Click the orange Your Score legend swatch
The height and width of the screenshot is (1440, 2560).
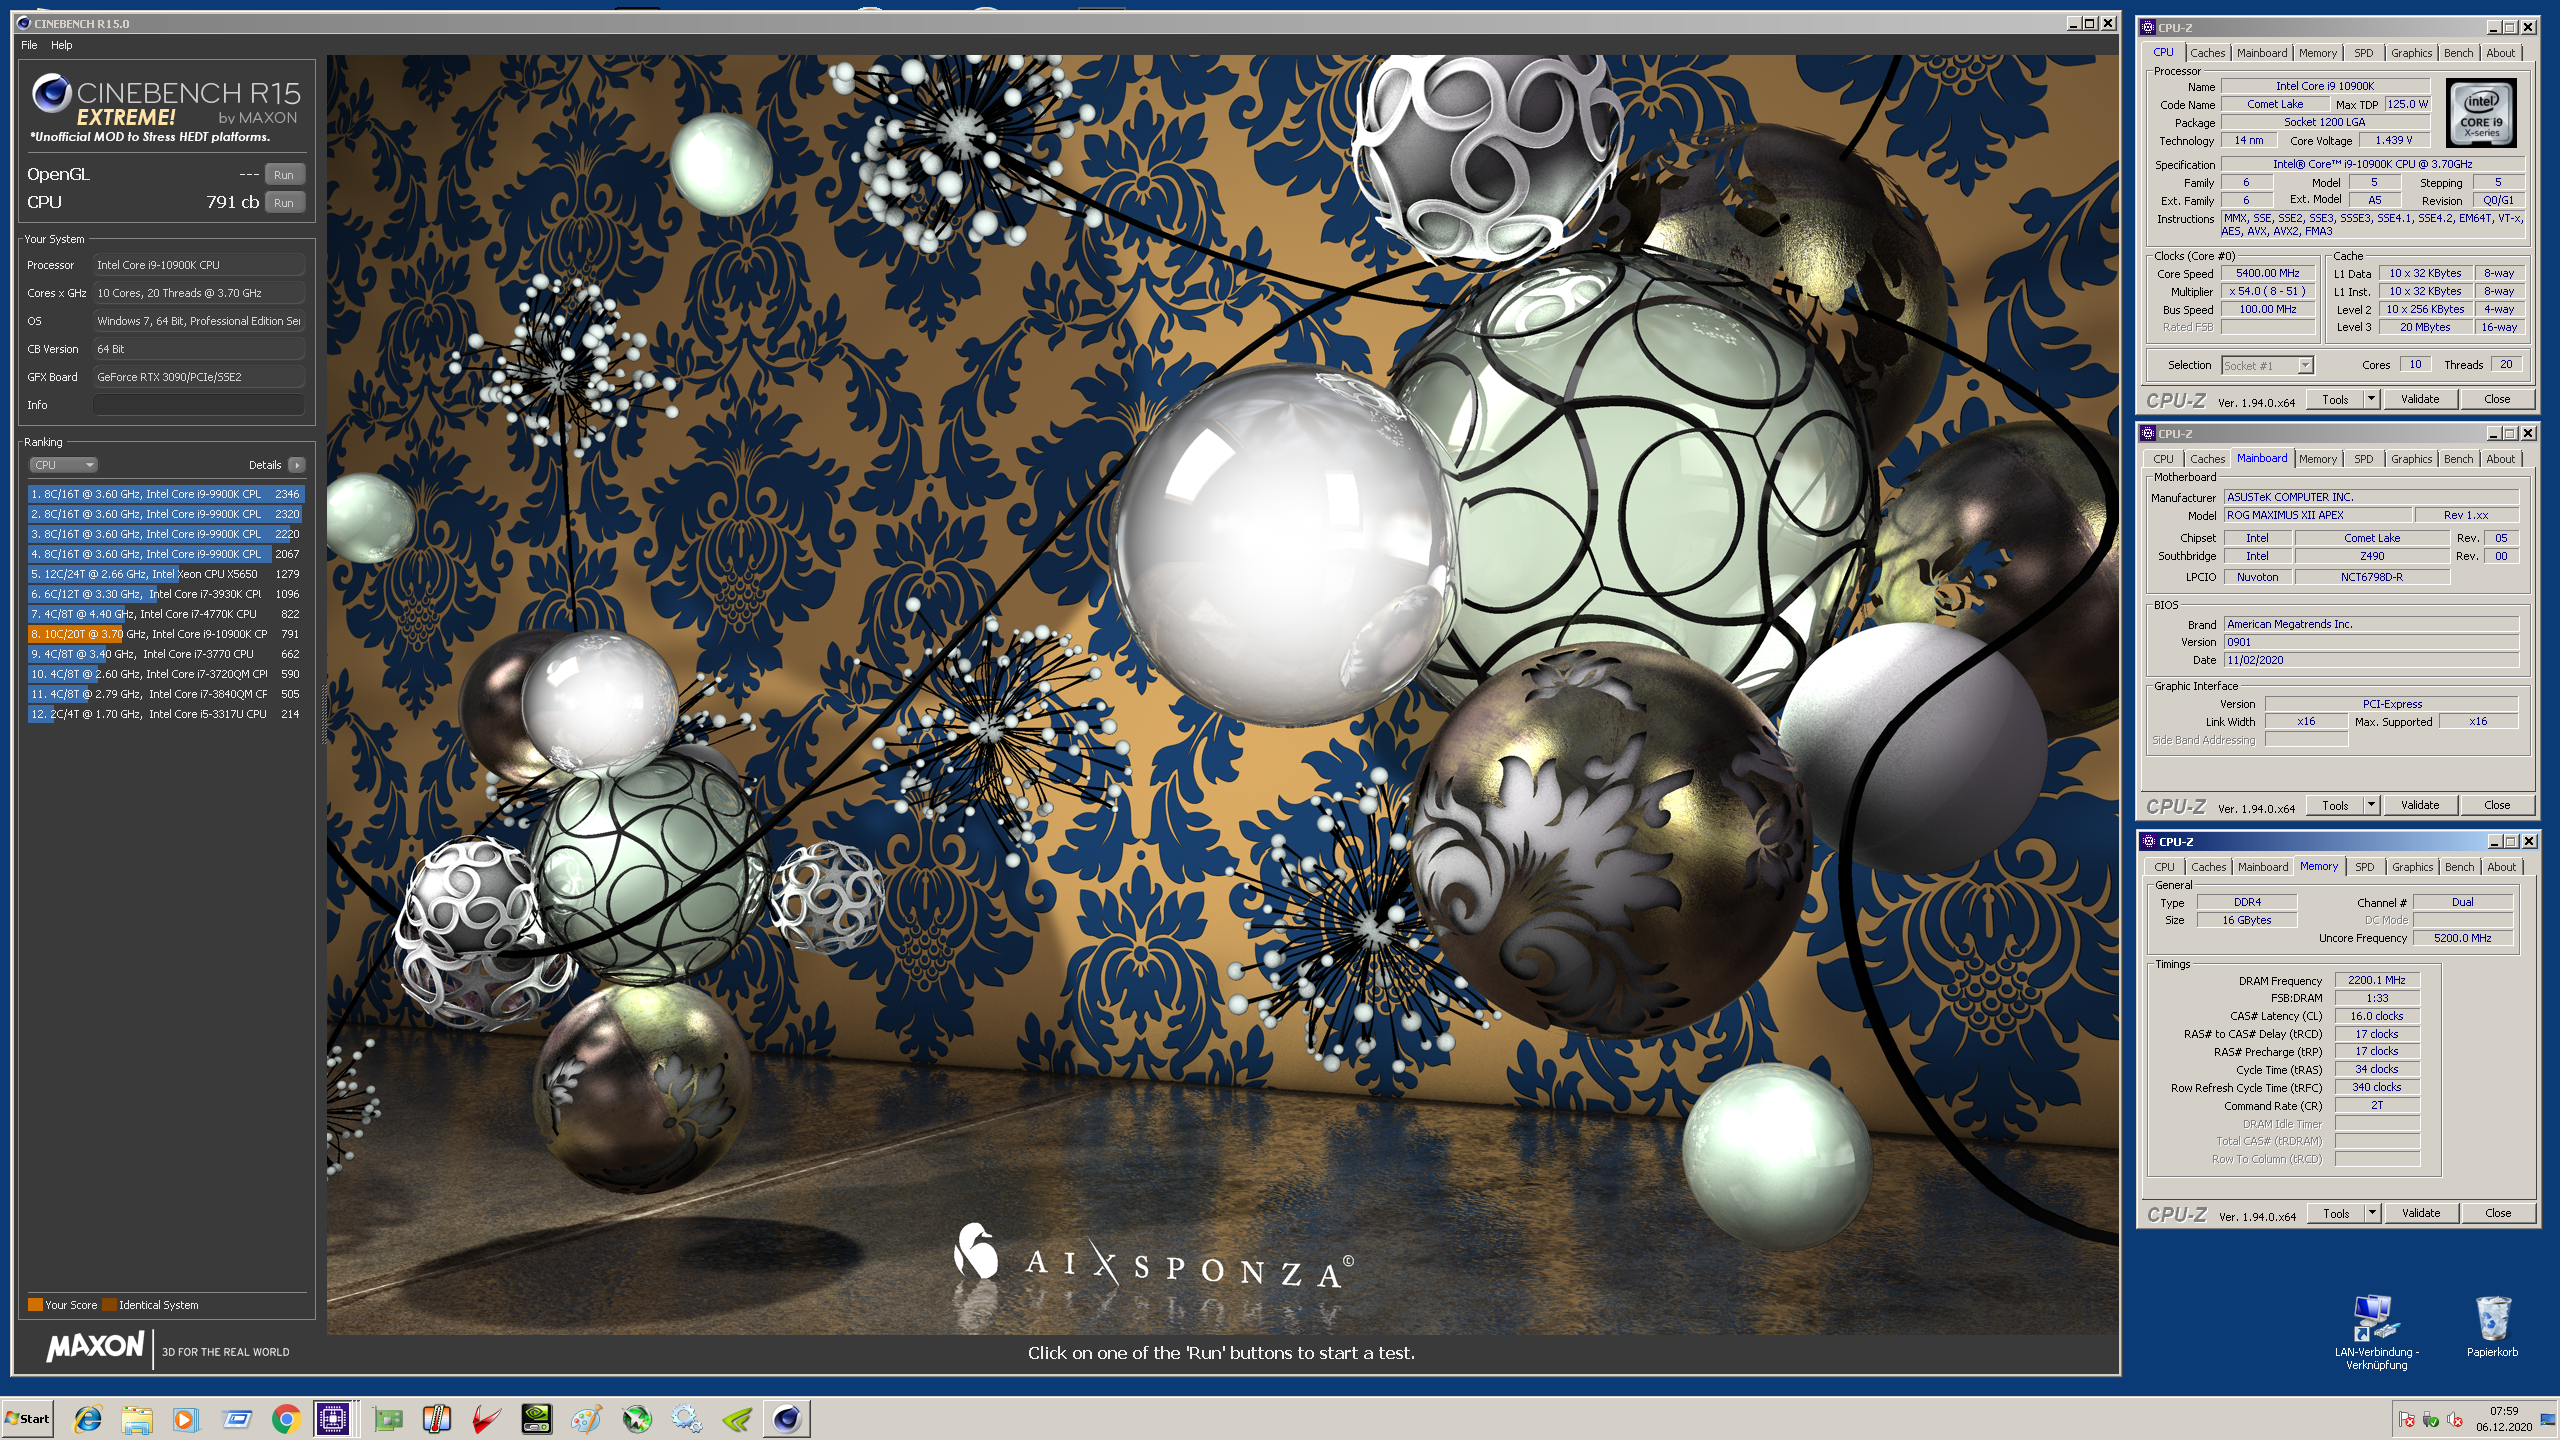tap(35, 1304)
